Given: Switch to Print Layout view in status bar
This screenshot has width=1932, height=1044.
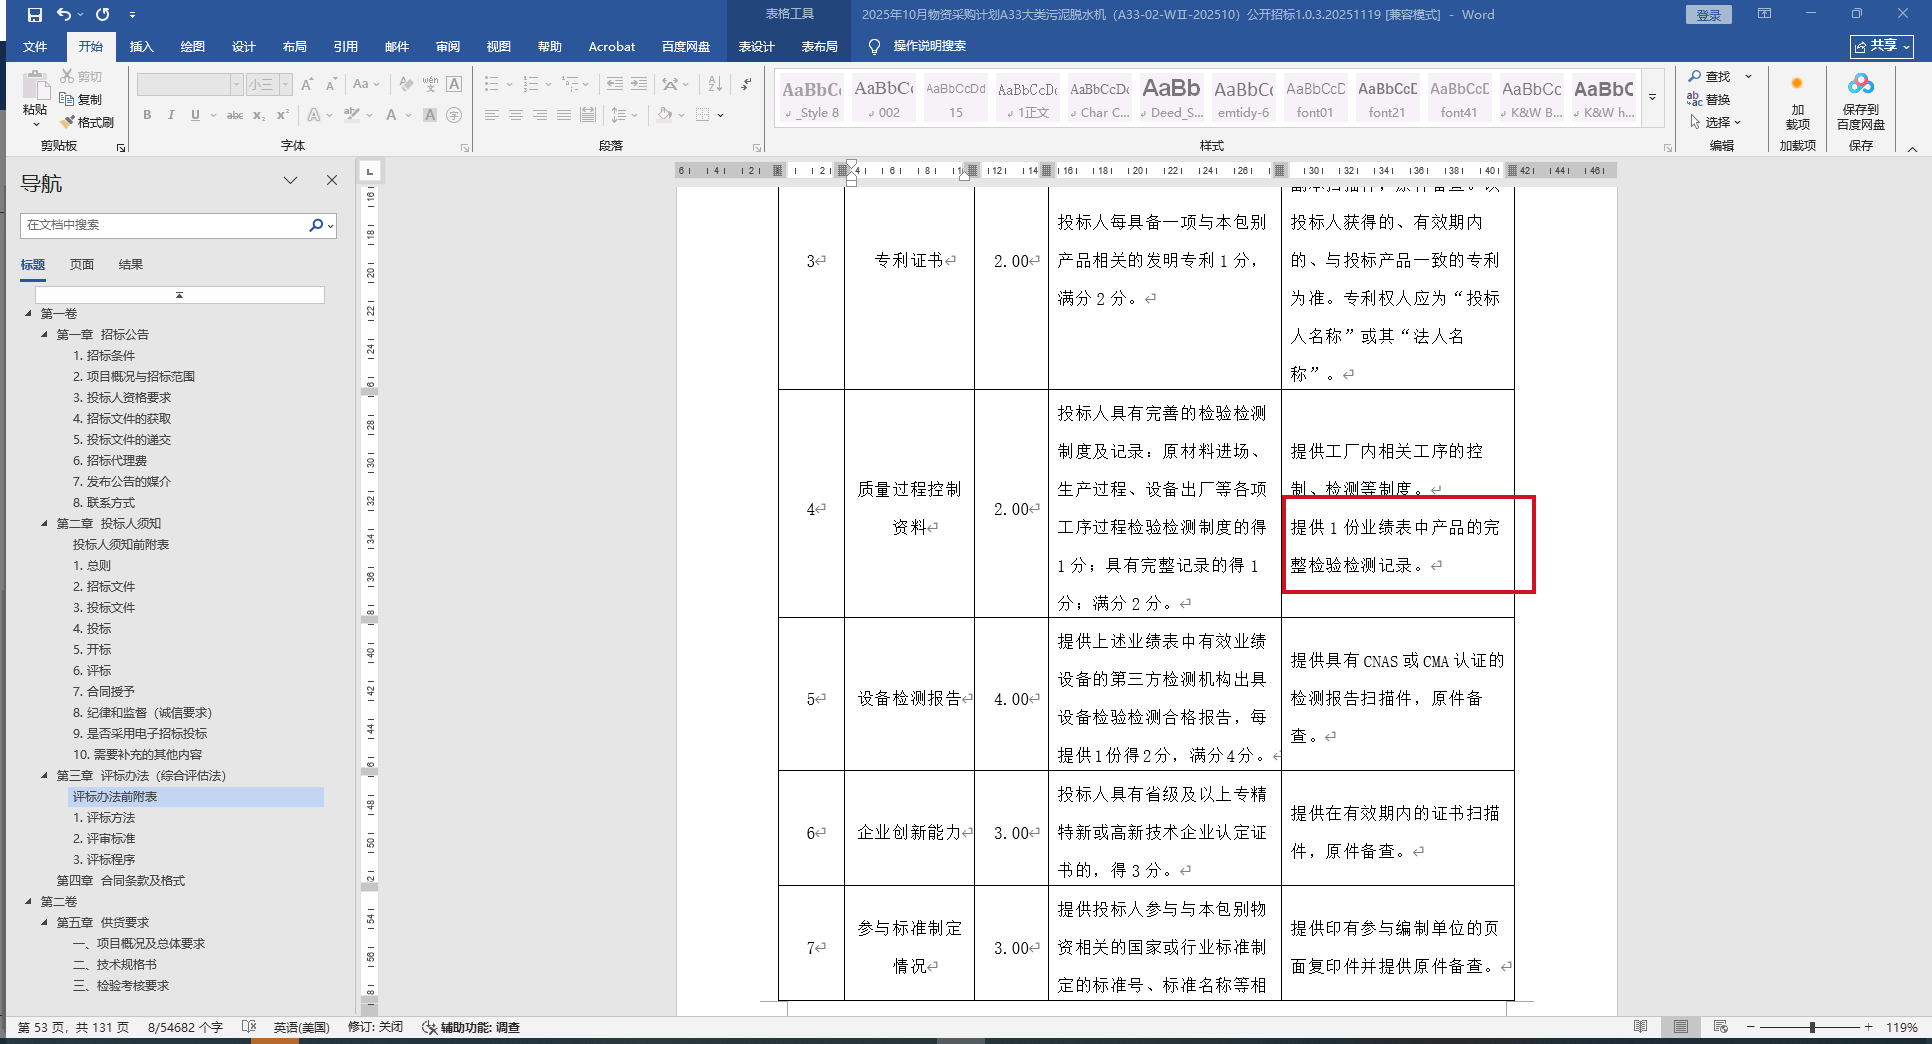Looking at the screenshot, I should pyautogui.click(x=1681, y=1027).
